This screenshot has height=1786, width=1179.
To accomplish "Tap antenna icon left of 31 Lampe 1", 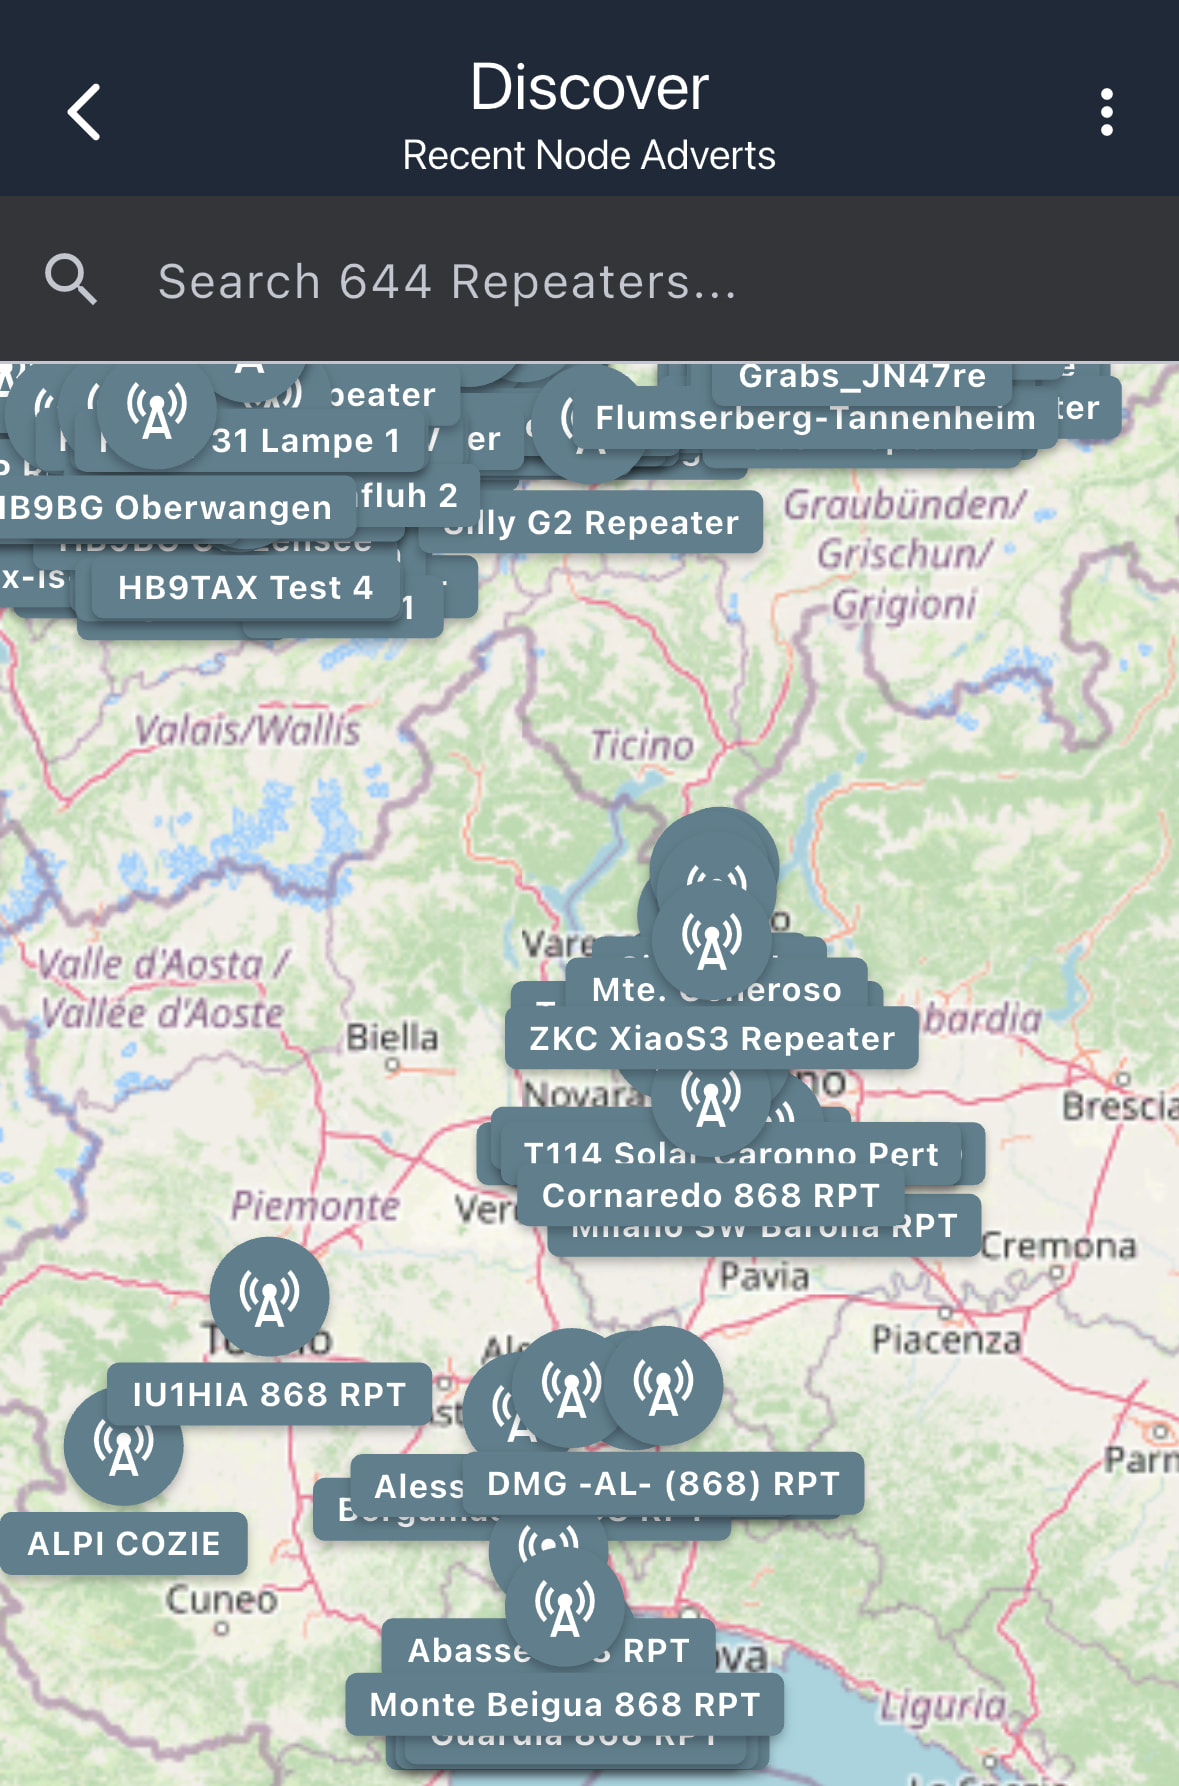I will 157,410.
